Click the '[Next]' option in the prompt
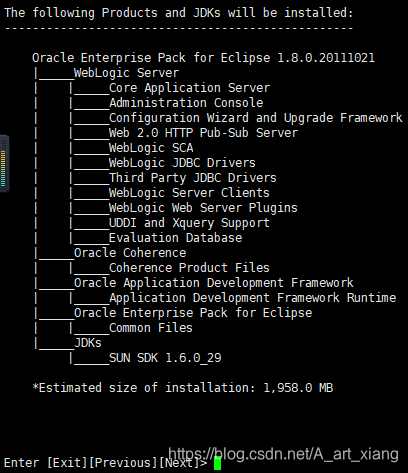This screenshot has width=408, height=473. coord(179,463)
